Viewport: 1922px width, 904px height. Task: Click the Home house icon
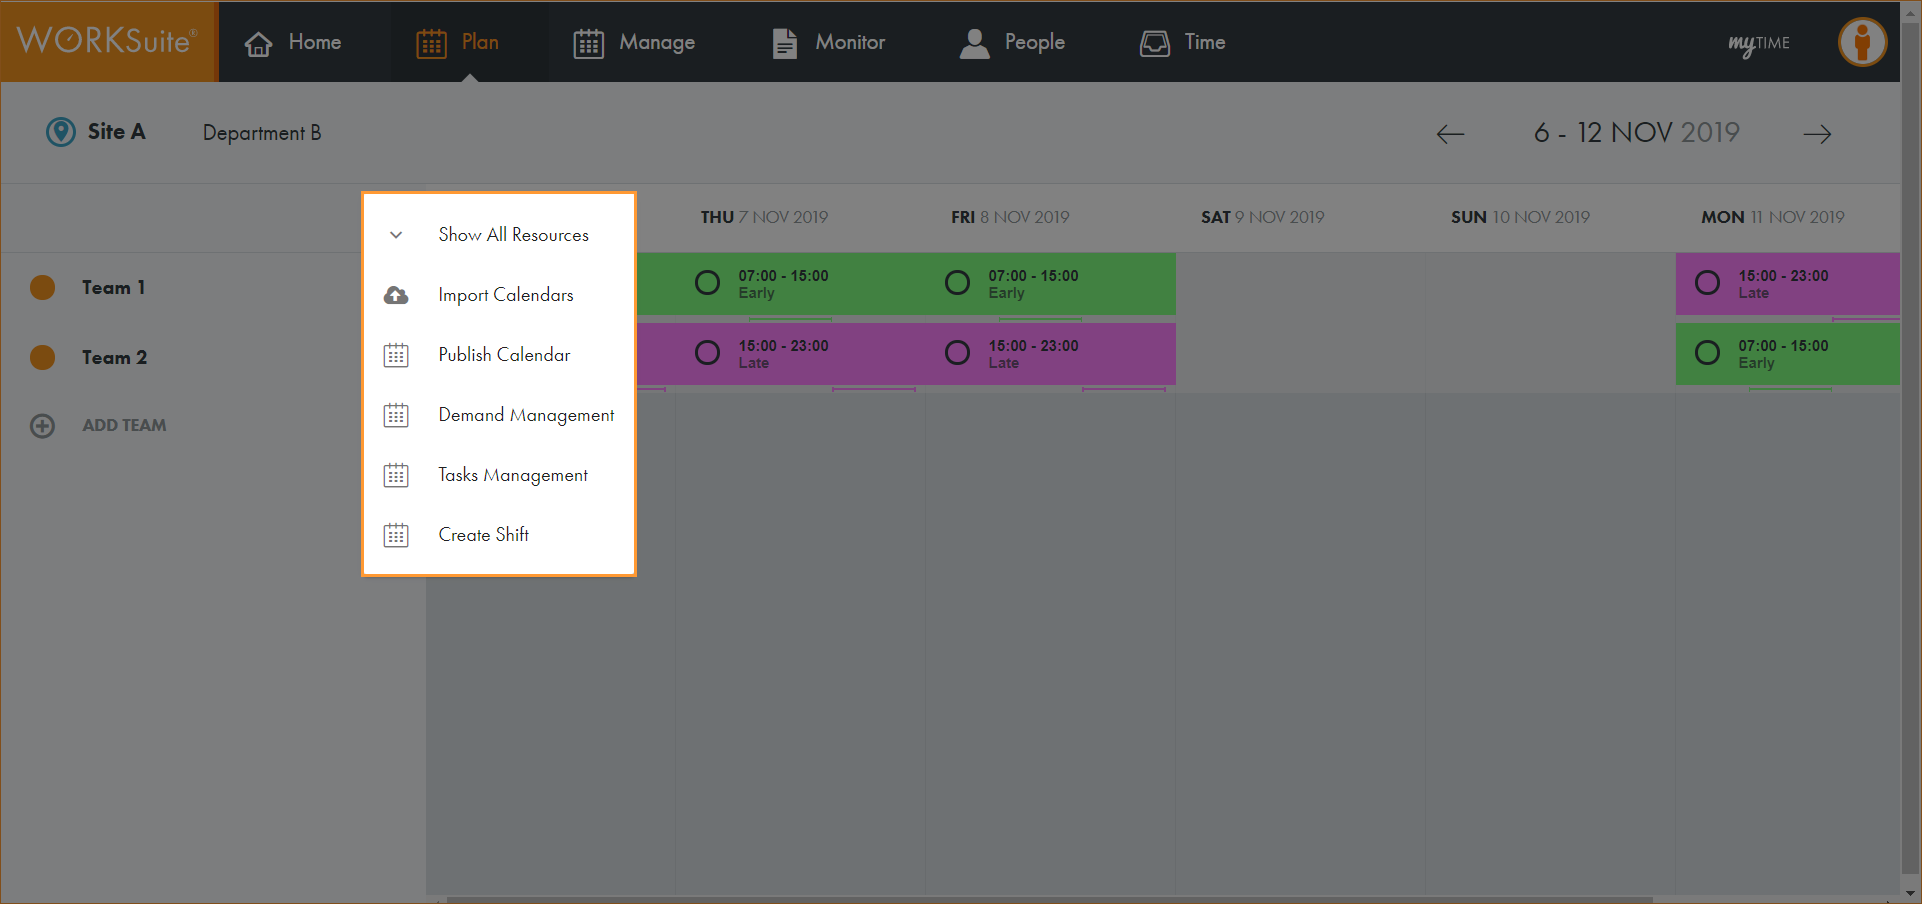point(259,43)
